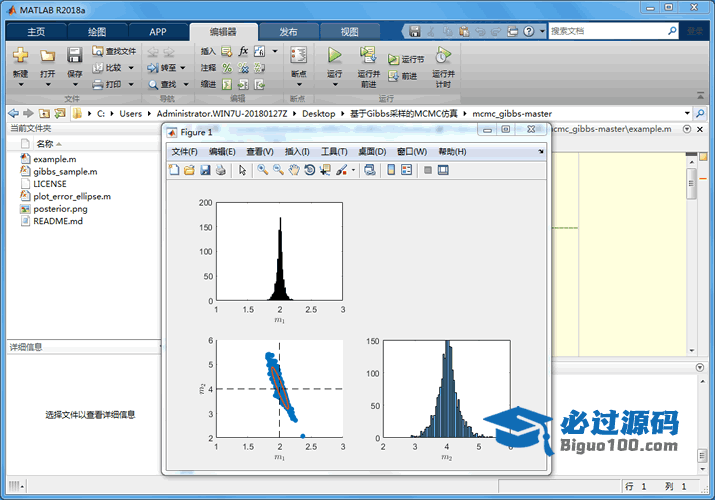This screenshot has width=715, height=500.
Task: Click the New (新建) file icon
Action: 20,55
